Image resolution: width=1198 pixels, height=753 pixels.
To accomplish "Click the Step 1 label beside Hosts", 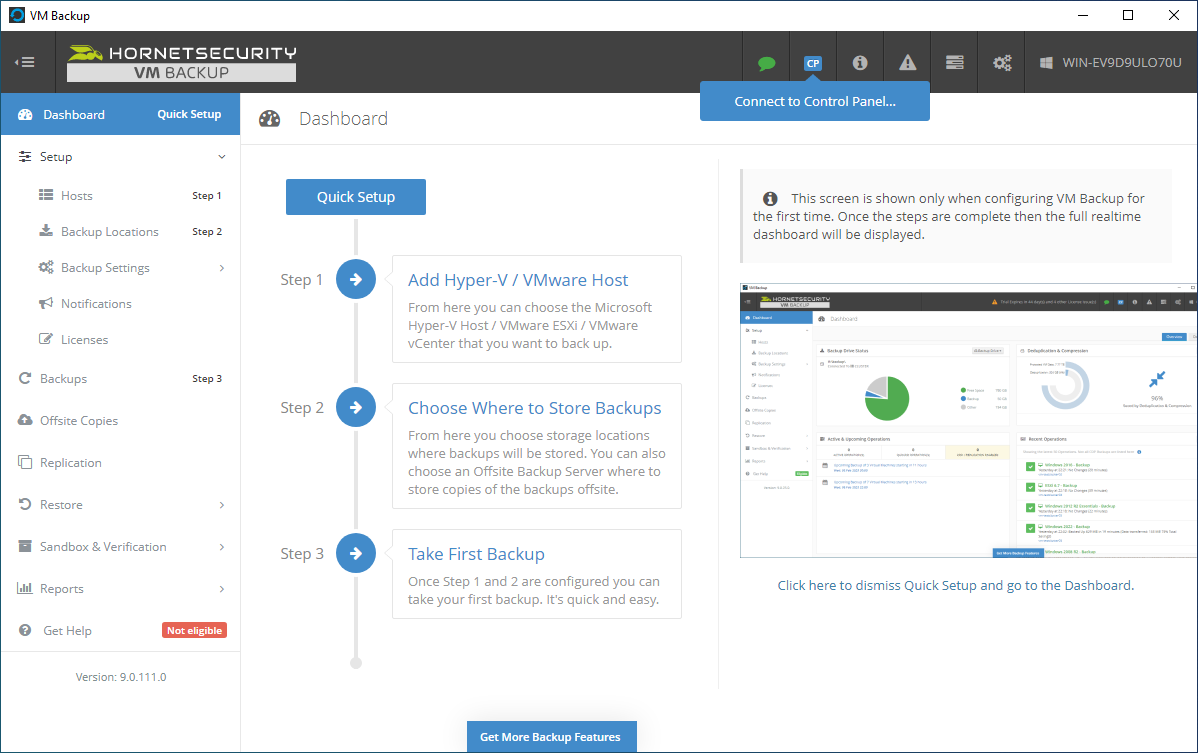I will click(207, 196).
